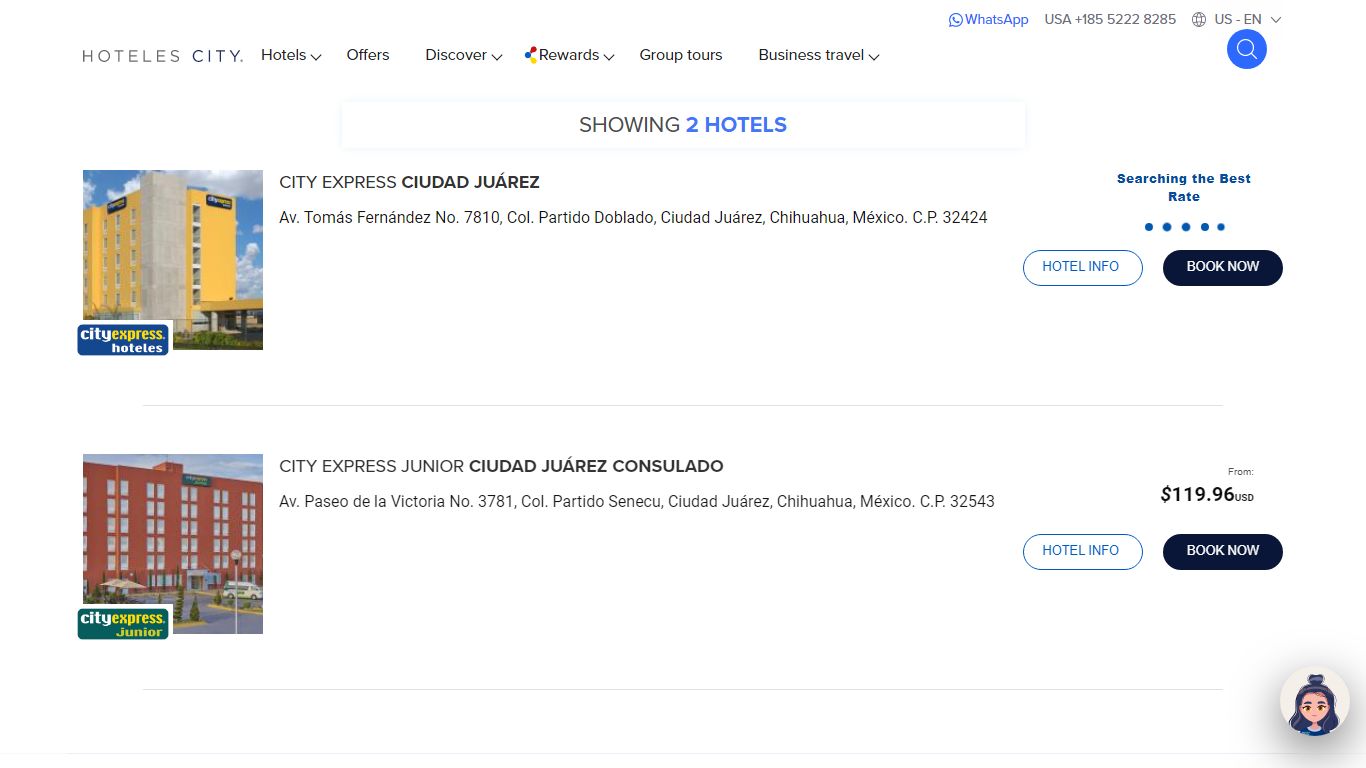The width and height of the screenshot is (1366, 768).
Task: Click the Showing 2 Hotels banner
Action: (683, 125)
